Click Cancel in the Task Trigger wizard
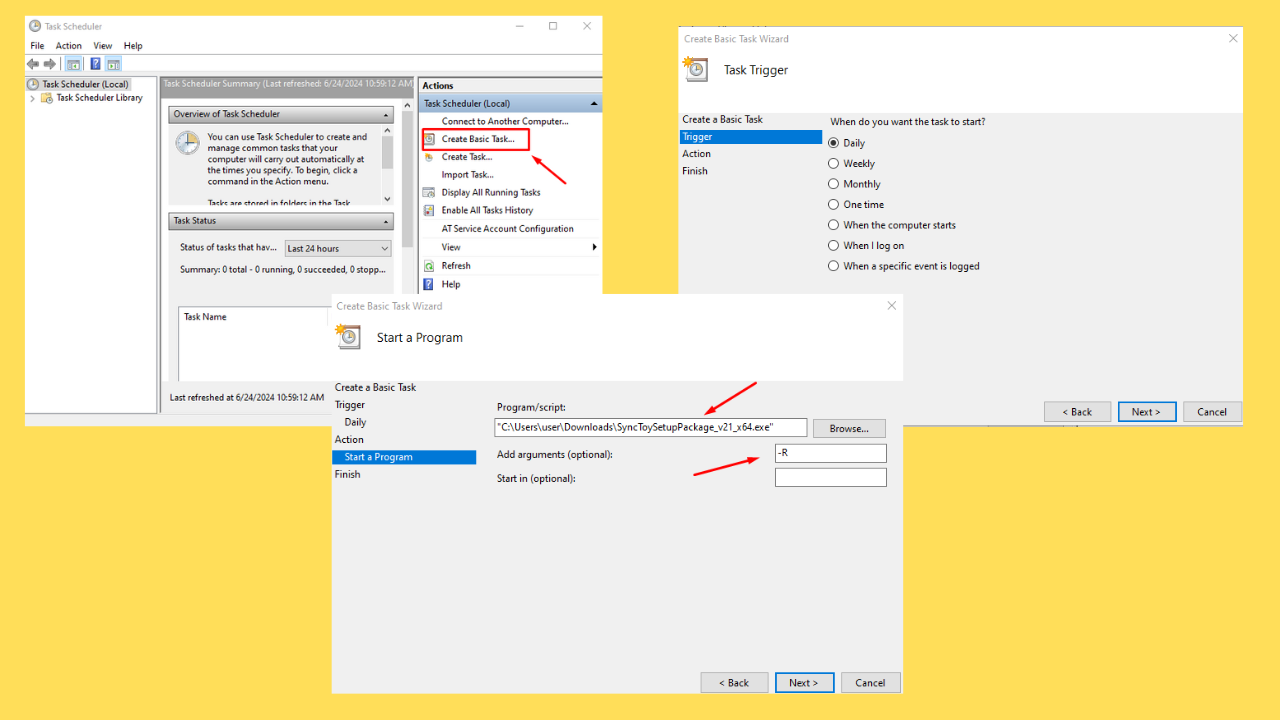 pos(1212,412)
